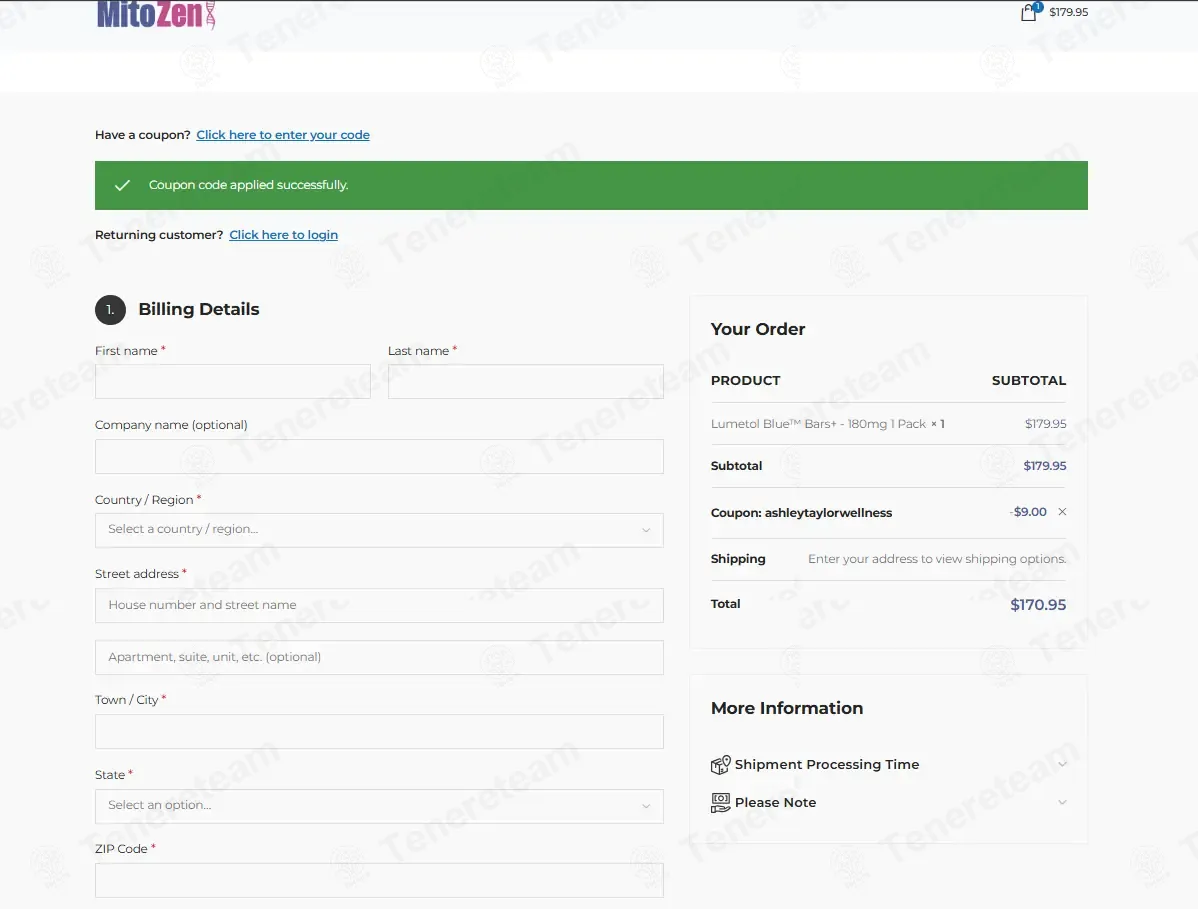
Task: Click the product line price $179.95
Action: (1045, 424)
